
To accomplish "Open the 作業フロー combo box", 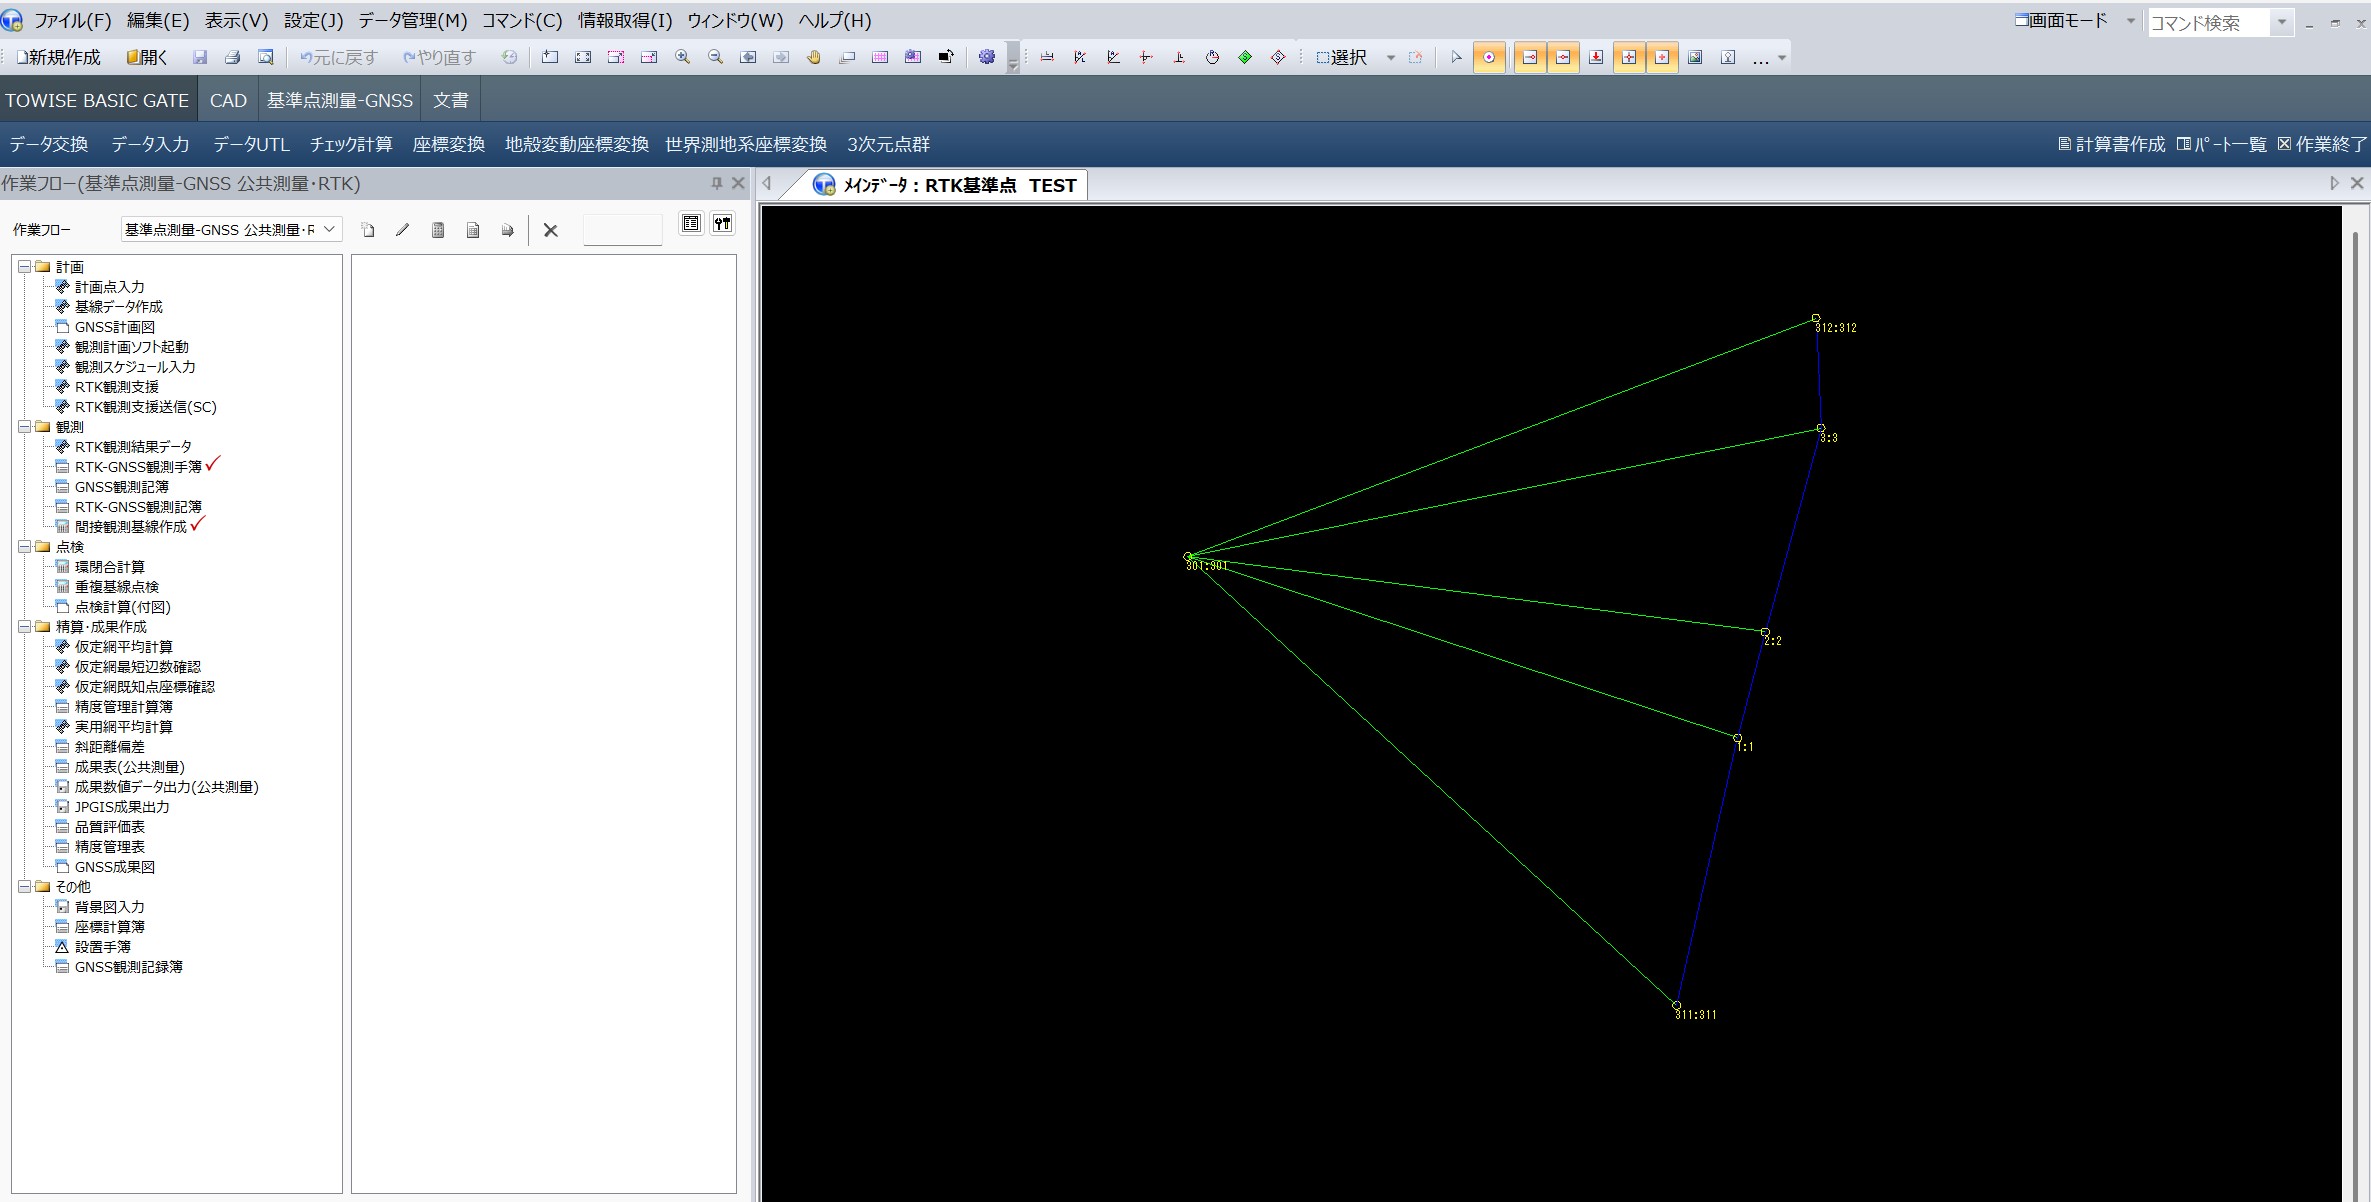I will 231,230.
